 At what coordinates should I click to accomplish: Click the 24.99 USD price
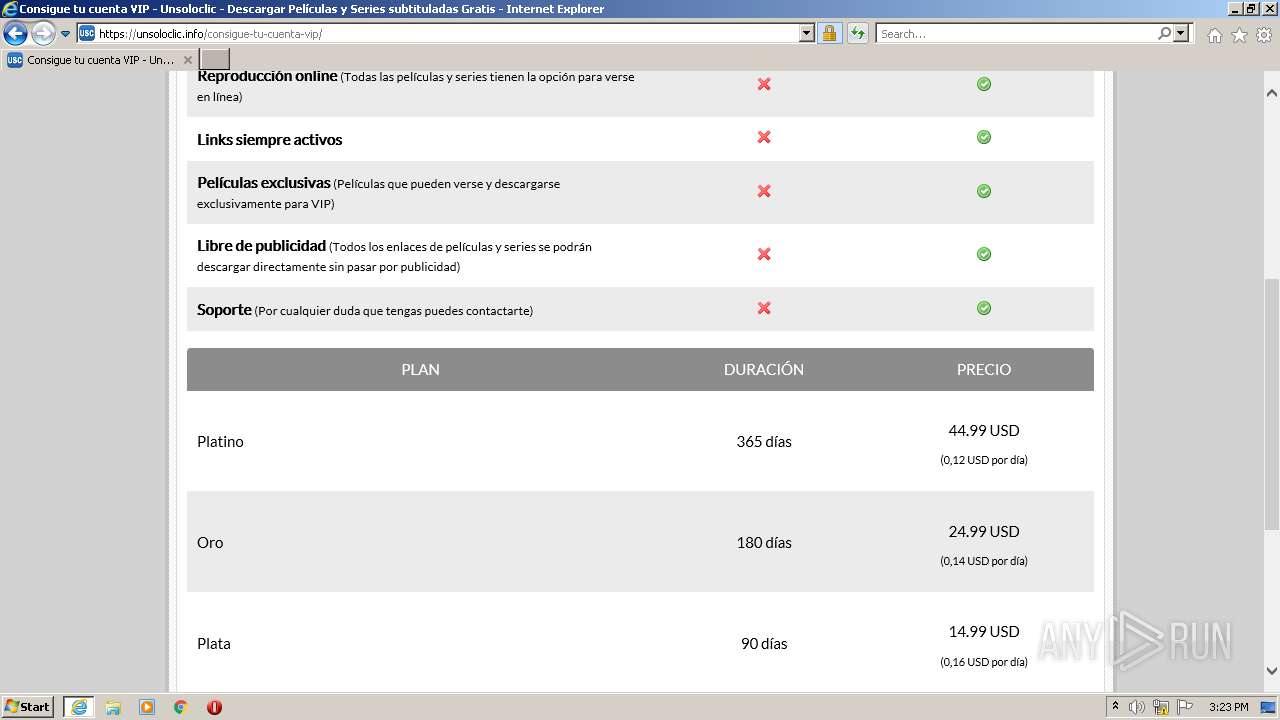point(984,531)
